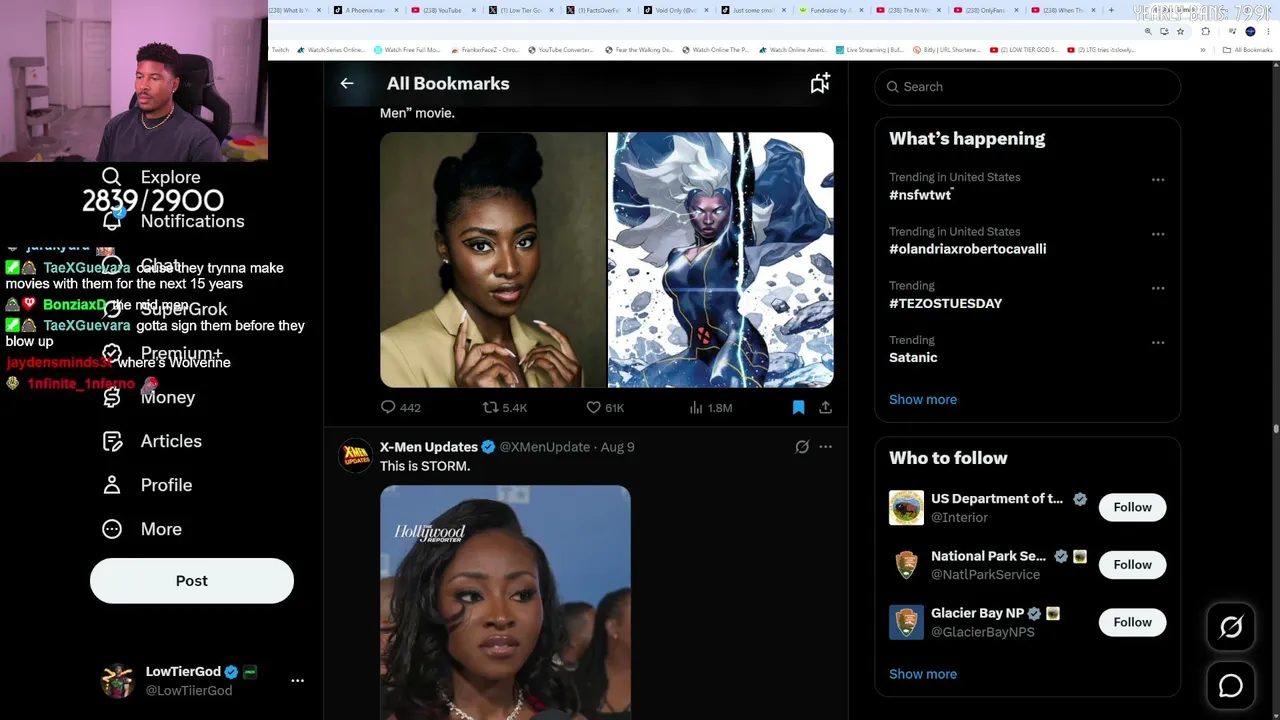Open the More sidebar menu

click(142, 529)
